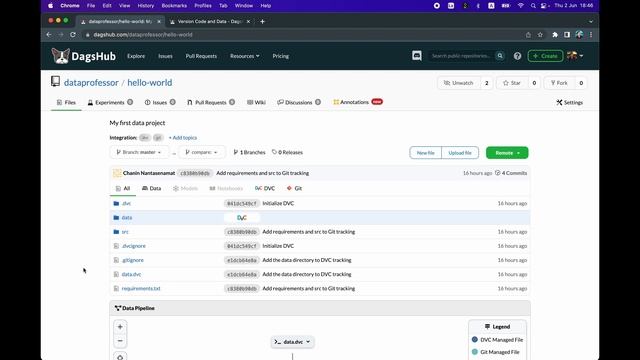Open the Issues link in the header
Viewport: 640px width, 360px height.
pyautogui.click(x=165, y=56)
